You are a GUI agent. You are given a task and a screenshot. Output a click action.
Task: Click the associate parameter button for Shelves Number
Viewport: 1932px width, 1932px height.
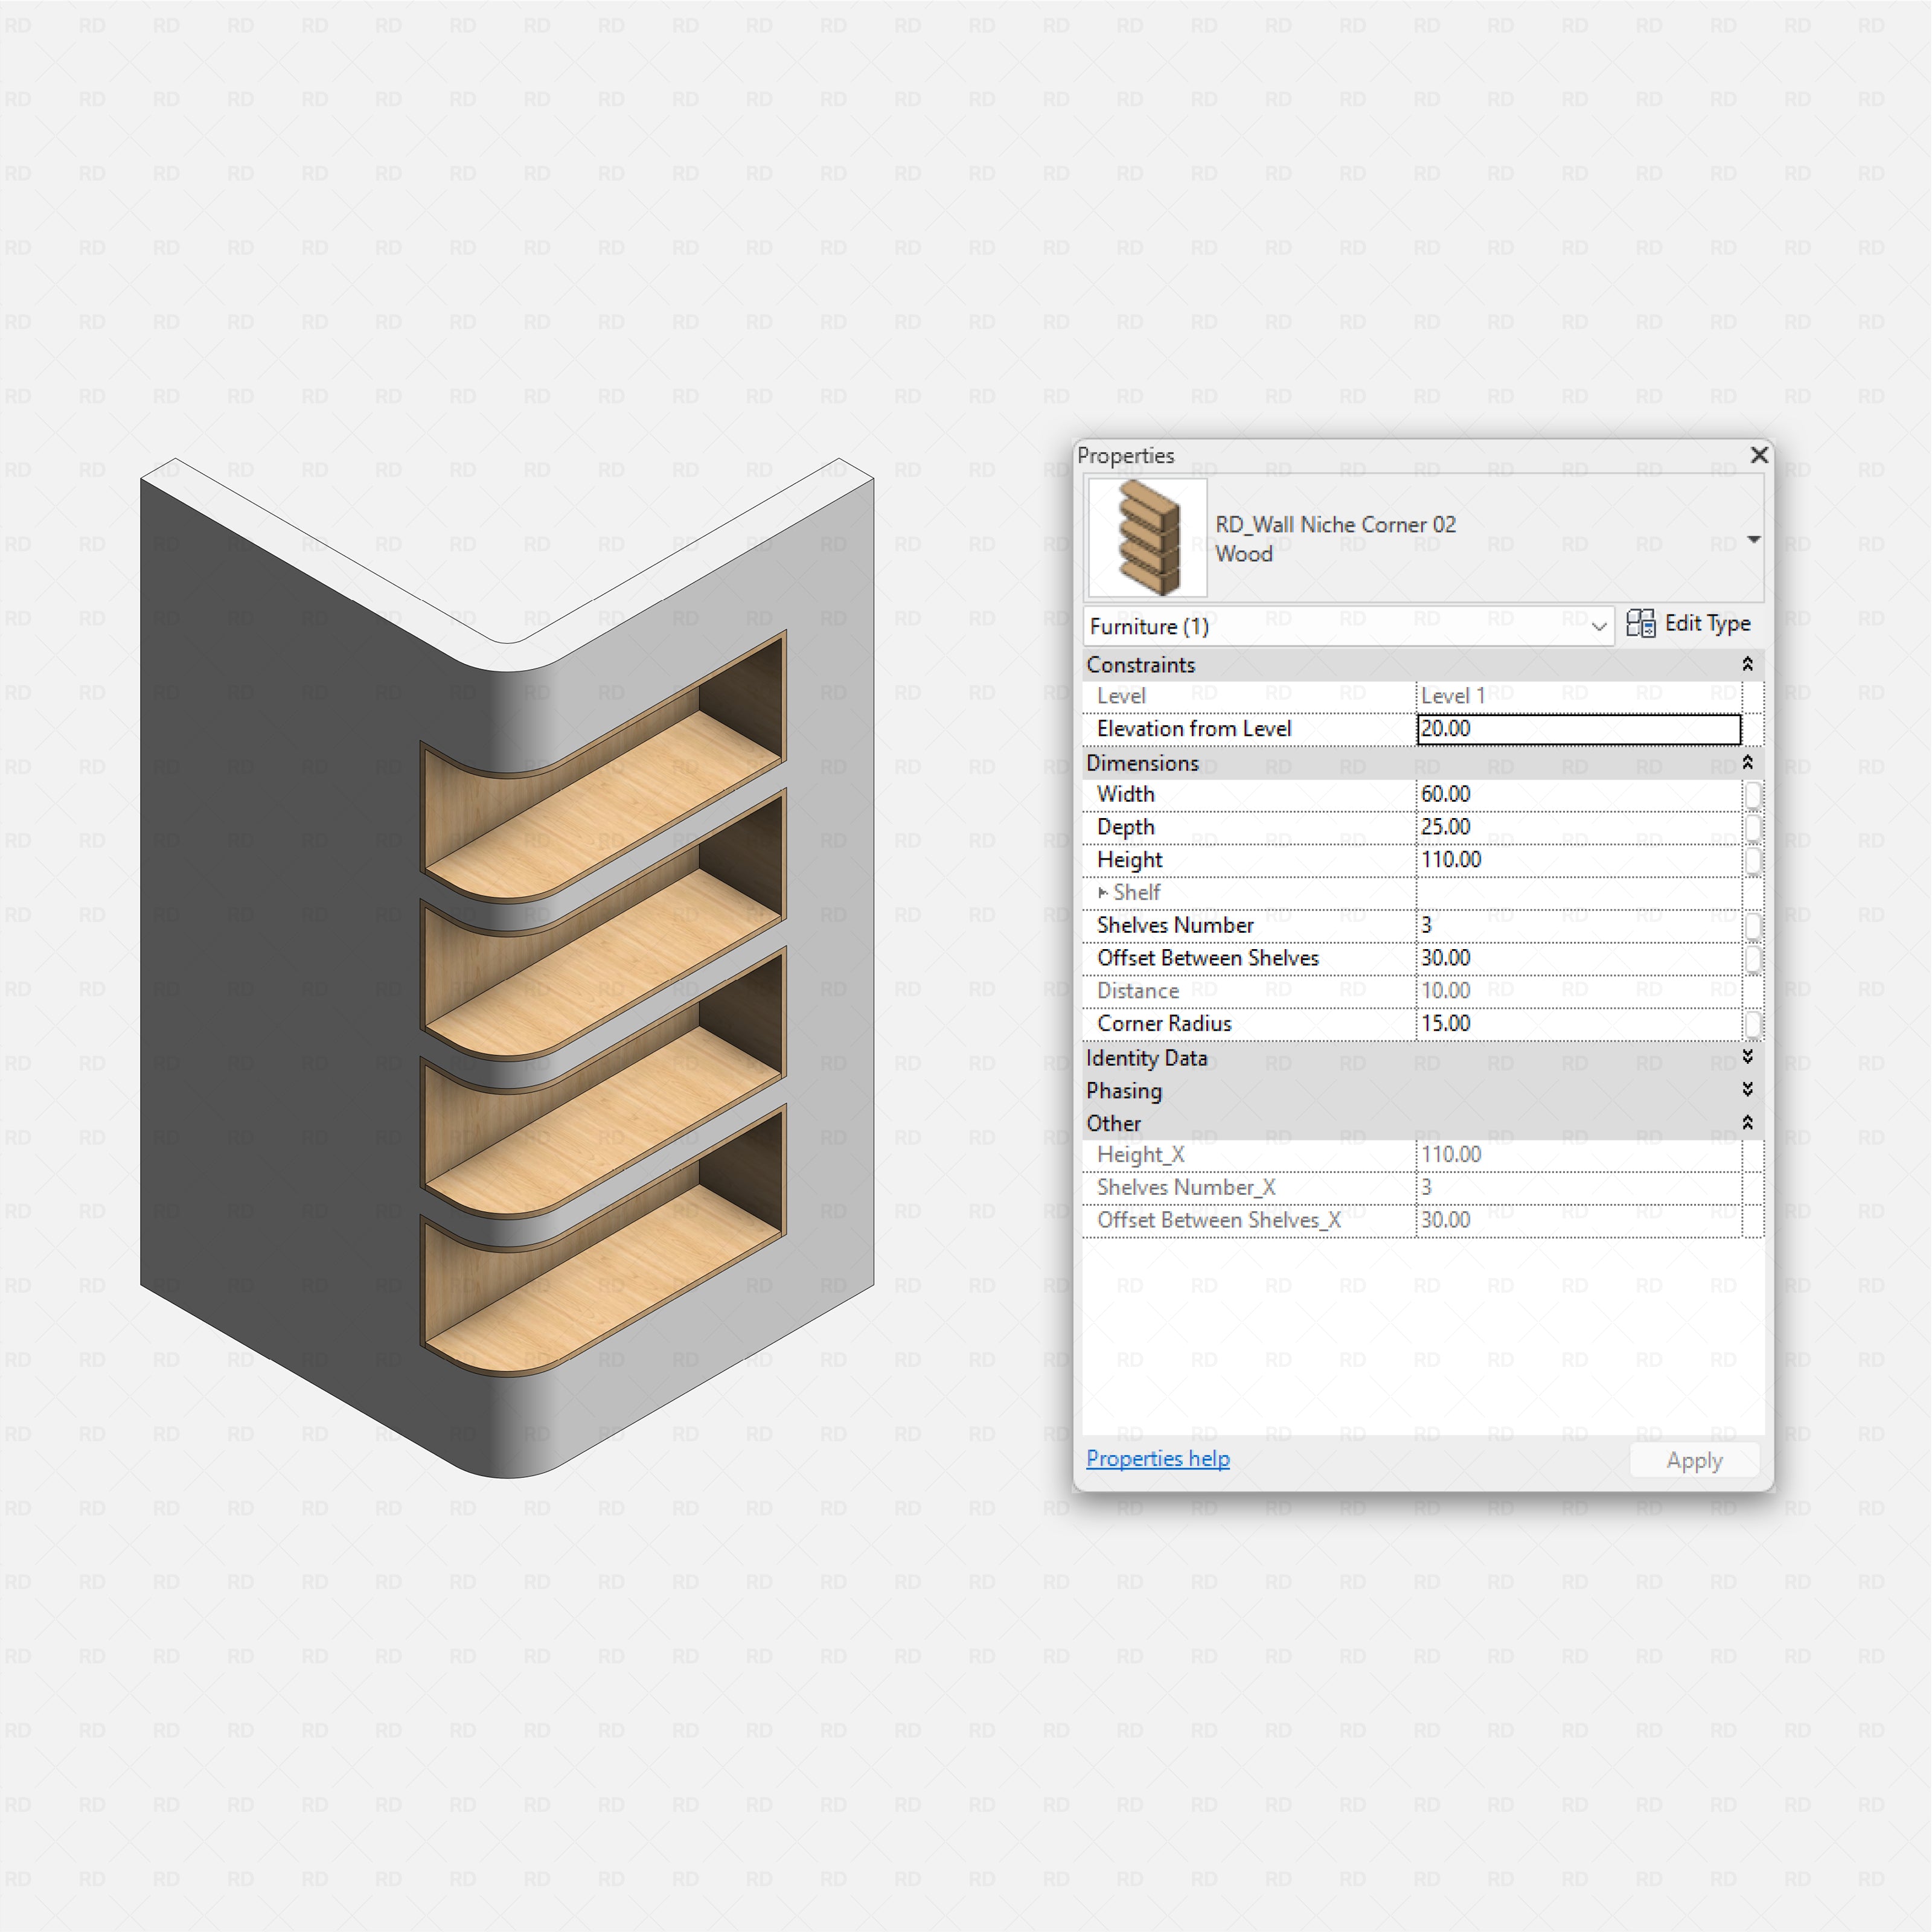[x=1753, y=925]
